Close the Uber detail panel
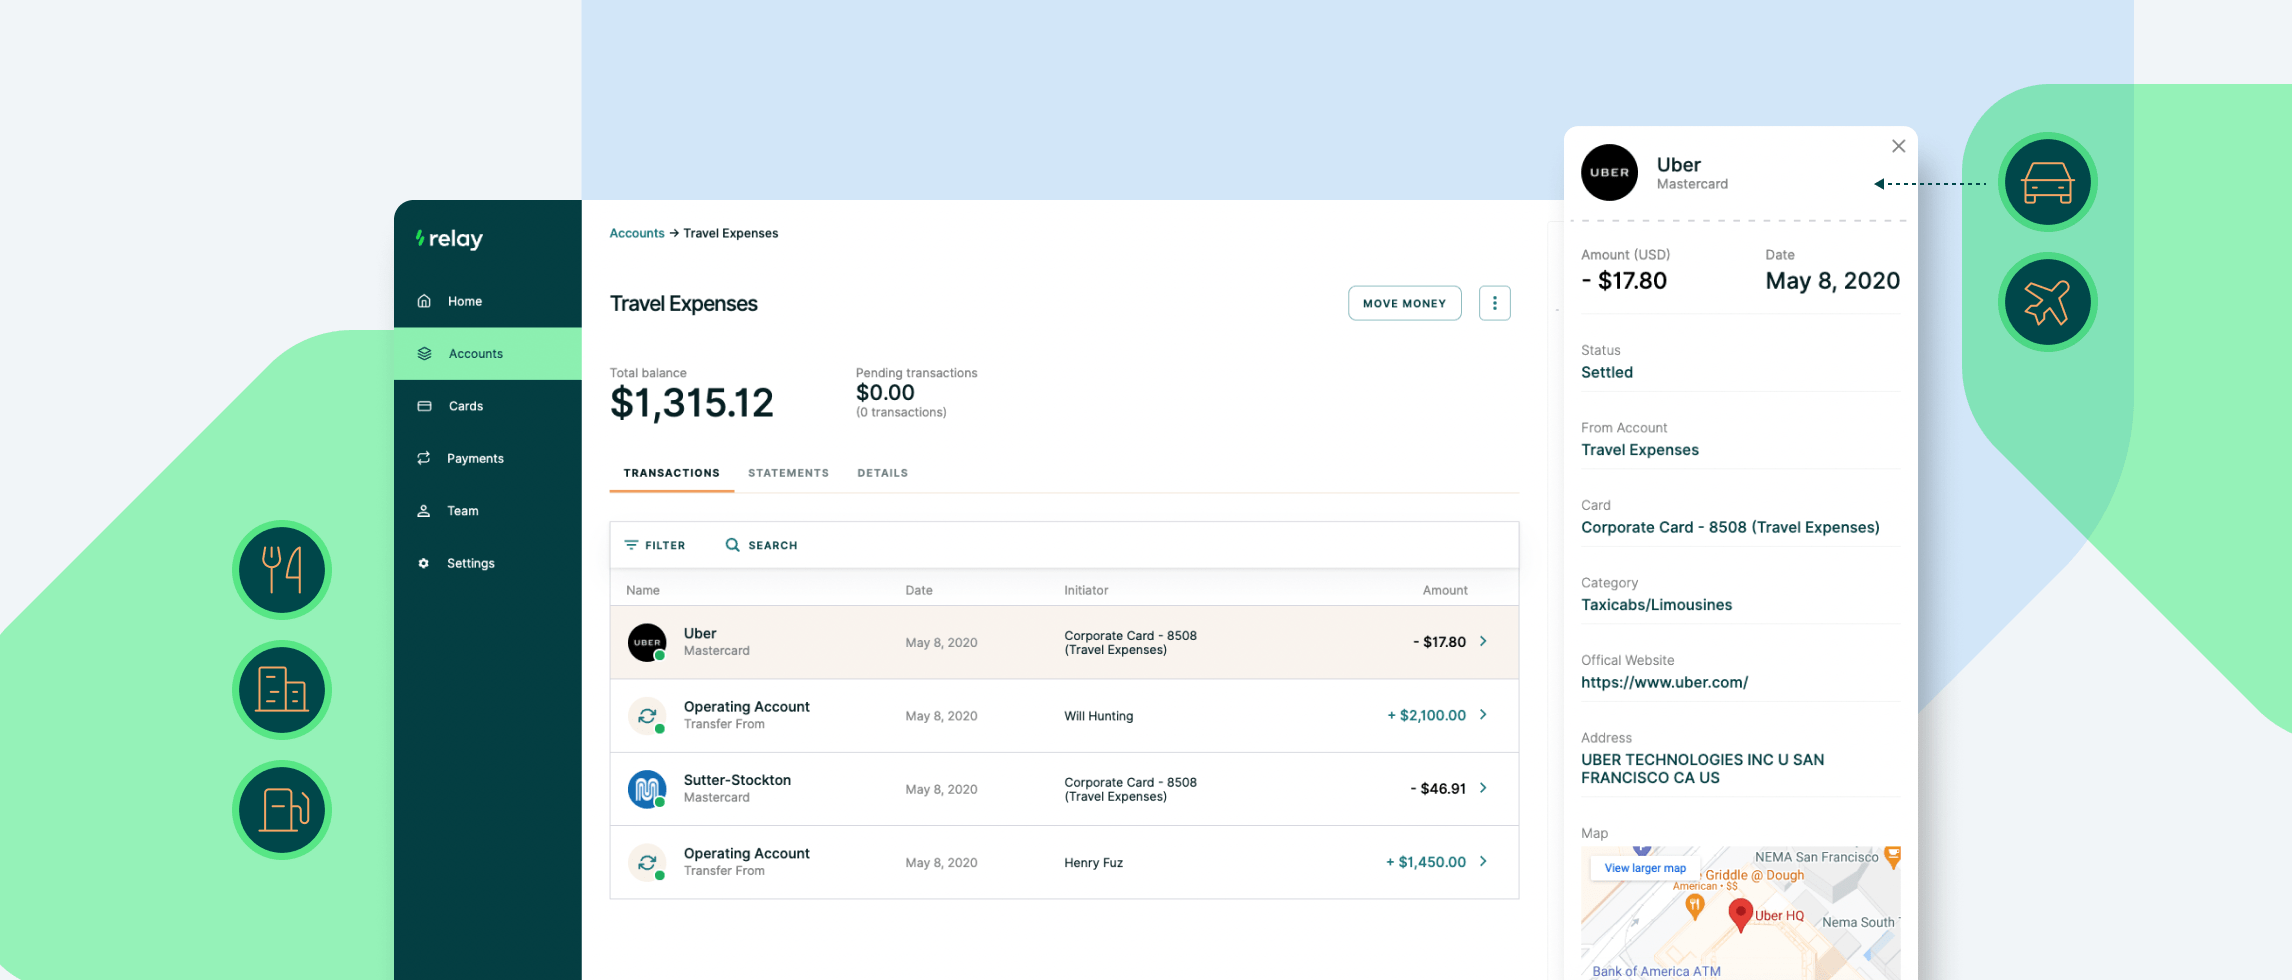 [1898, 146]
